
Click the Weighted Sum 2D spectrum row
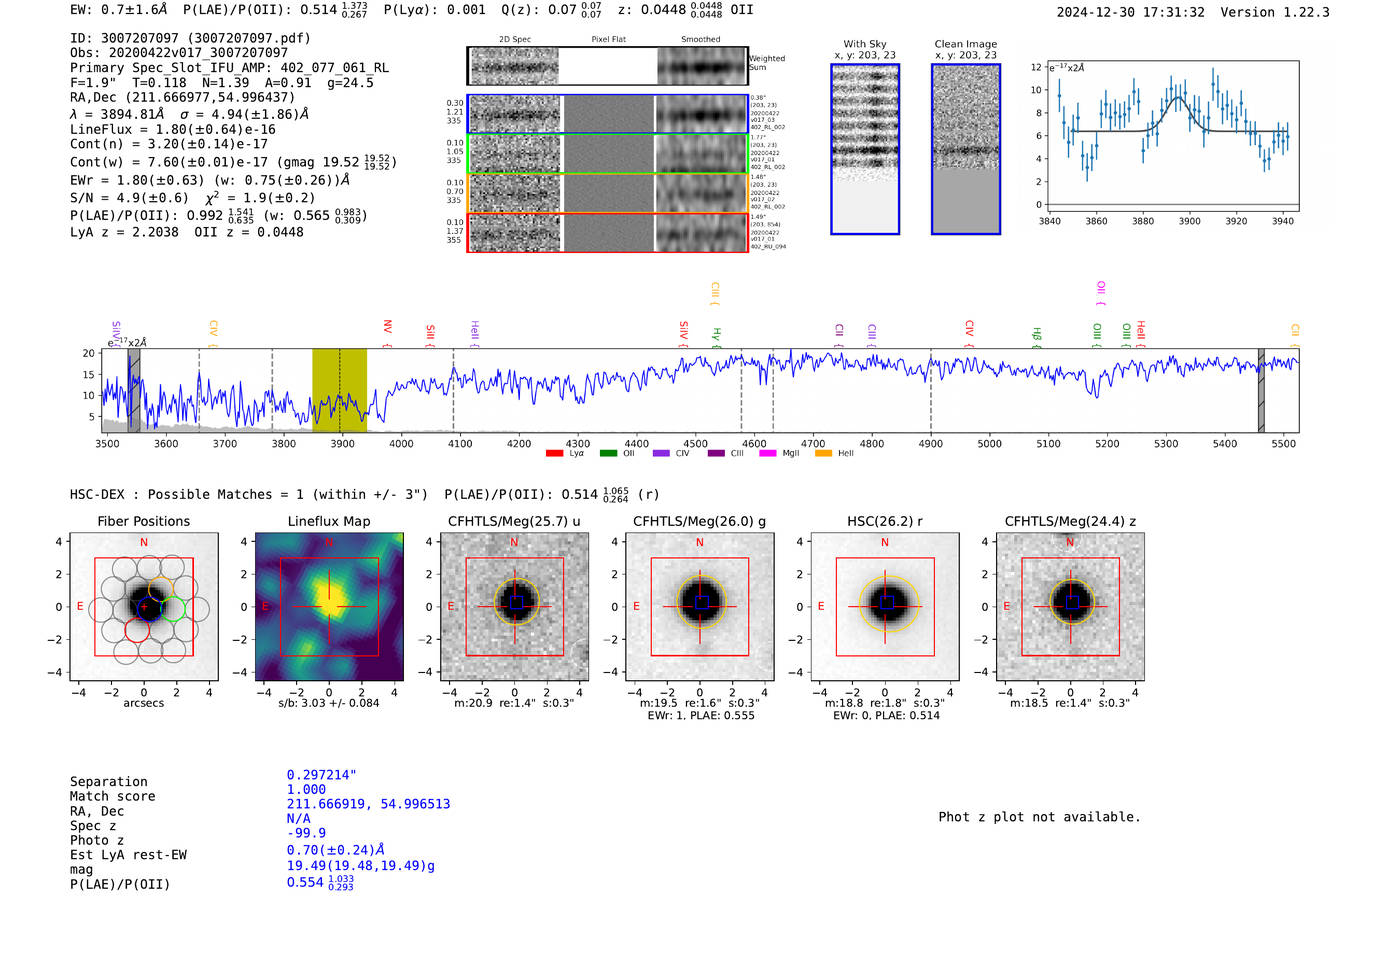pyautogui.click(x=607, y=66)
